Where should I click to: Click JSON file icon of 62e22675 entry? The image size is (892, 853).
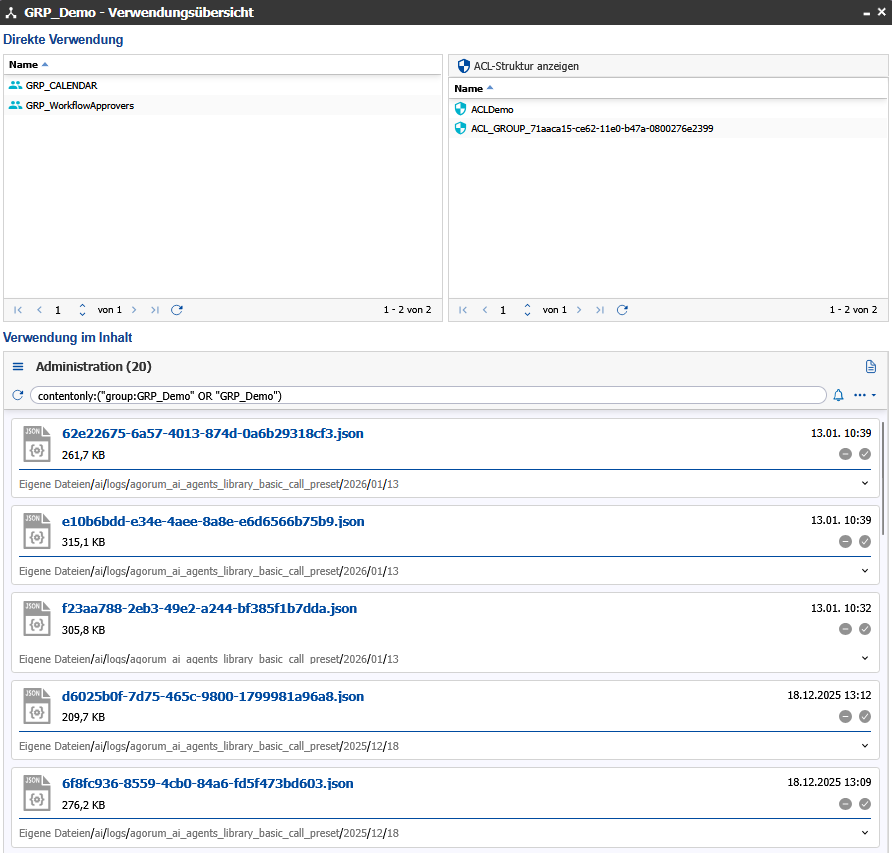click(36, 445)
